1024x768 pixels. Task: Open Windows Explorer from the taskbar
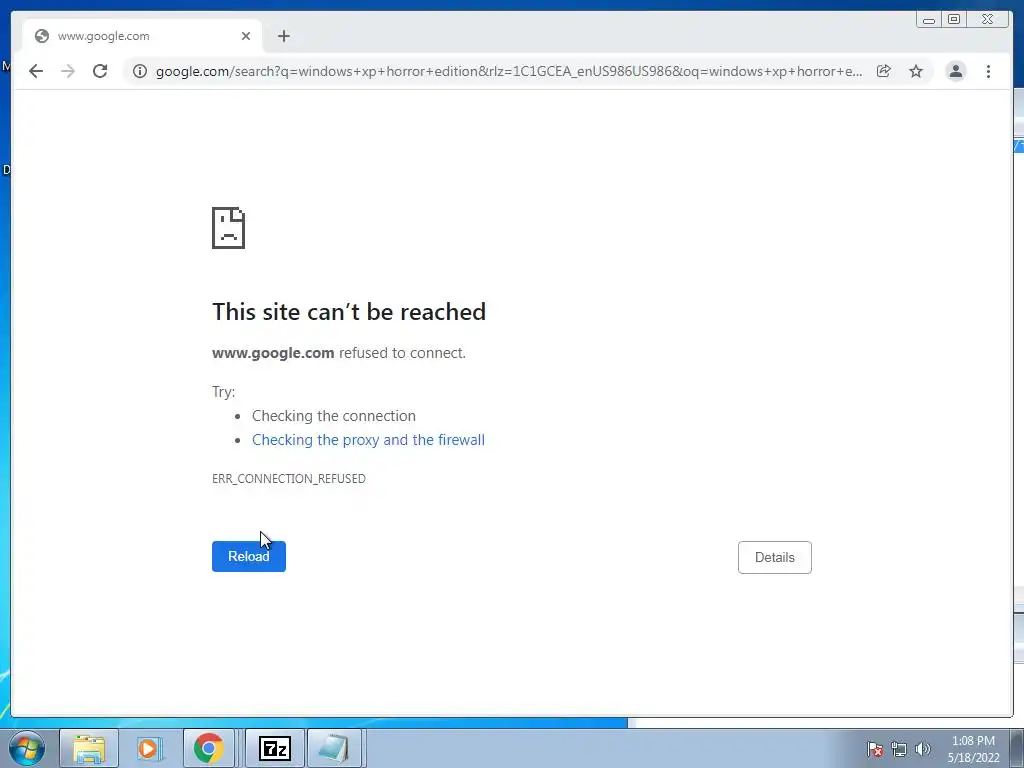point(89,748)
